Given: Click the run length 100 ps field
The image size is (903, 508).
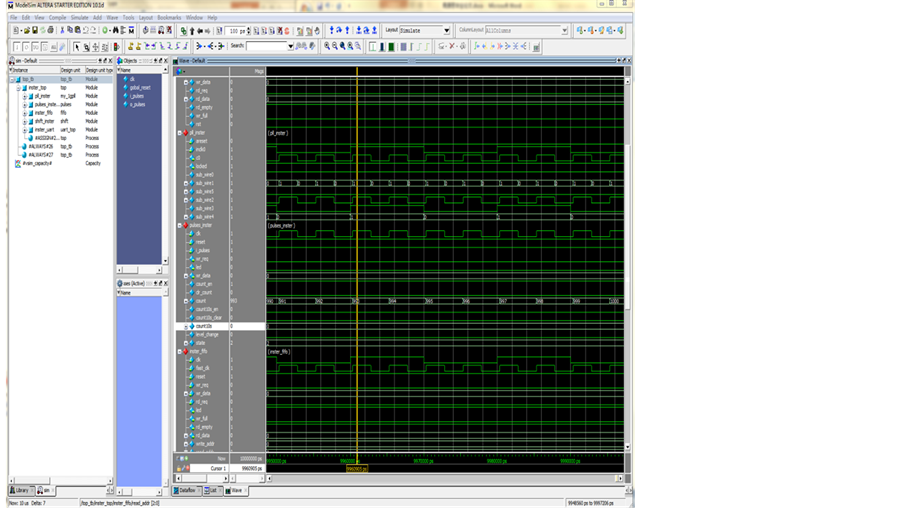Looking at the screenshot, I should click(x=236, y=31).
